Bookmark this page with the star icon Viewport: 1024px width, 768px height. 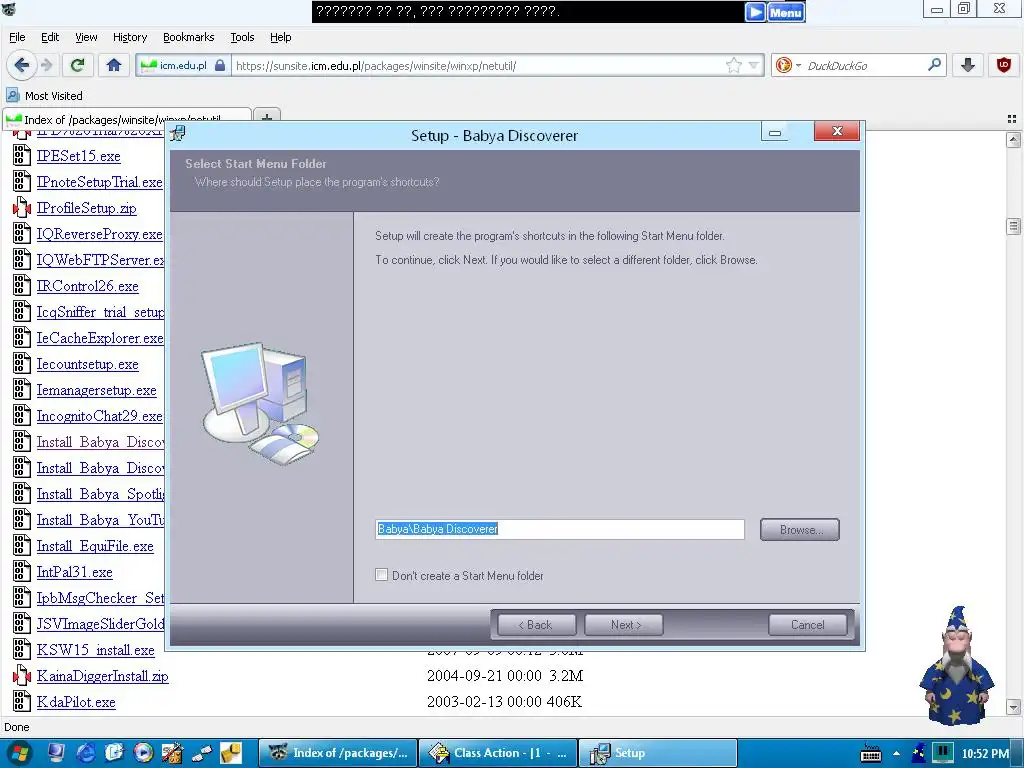(734, 65)
